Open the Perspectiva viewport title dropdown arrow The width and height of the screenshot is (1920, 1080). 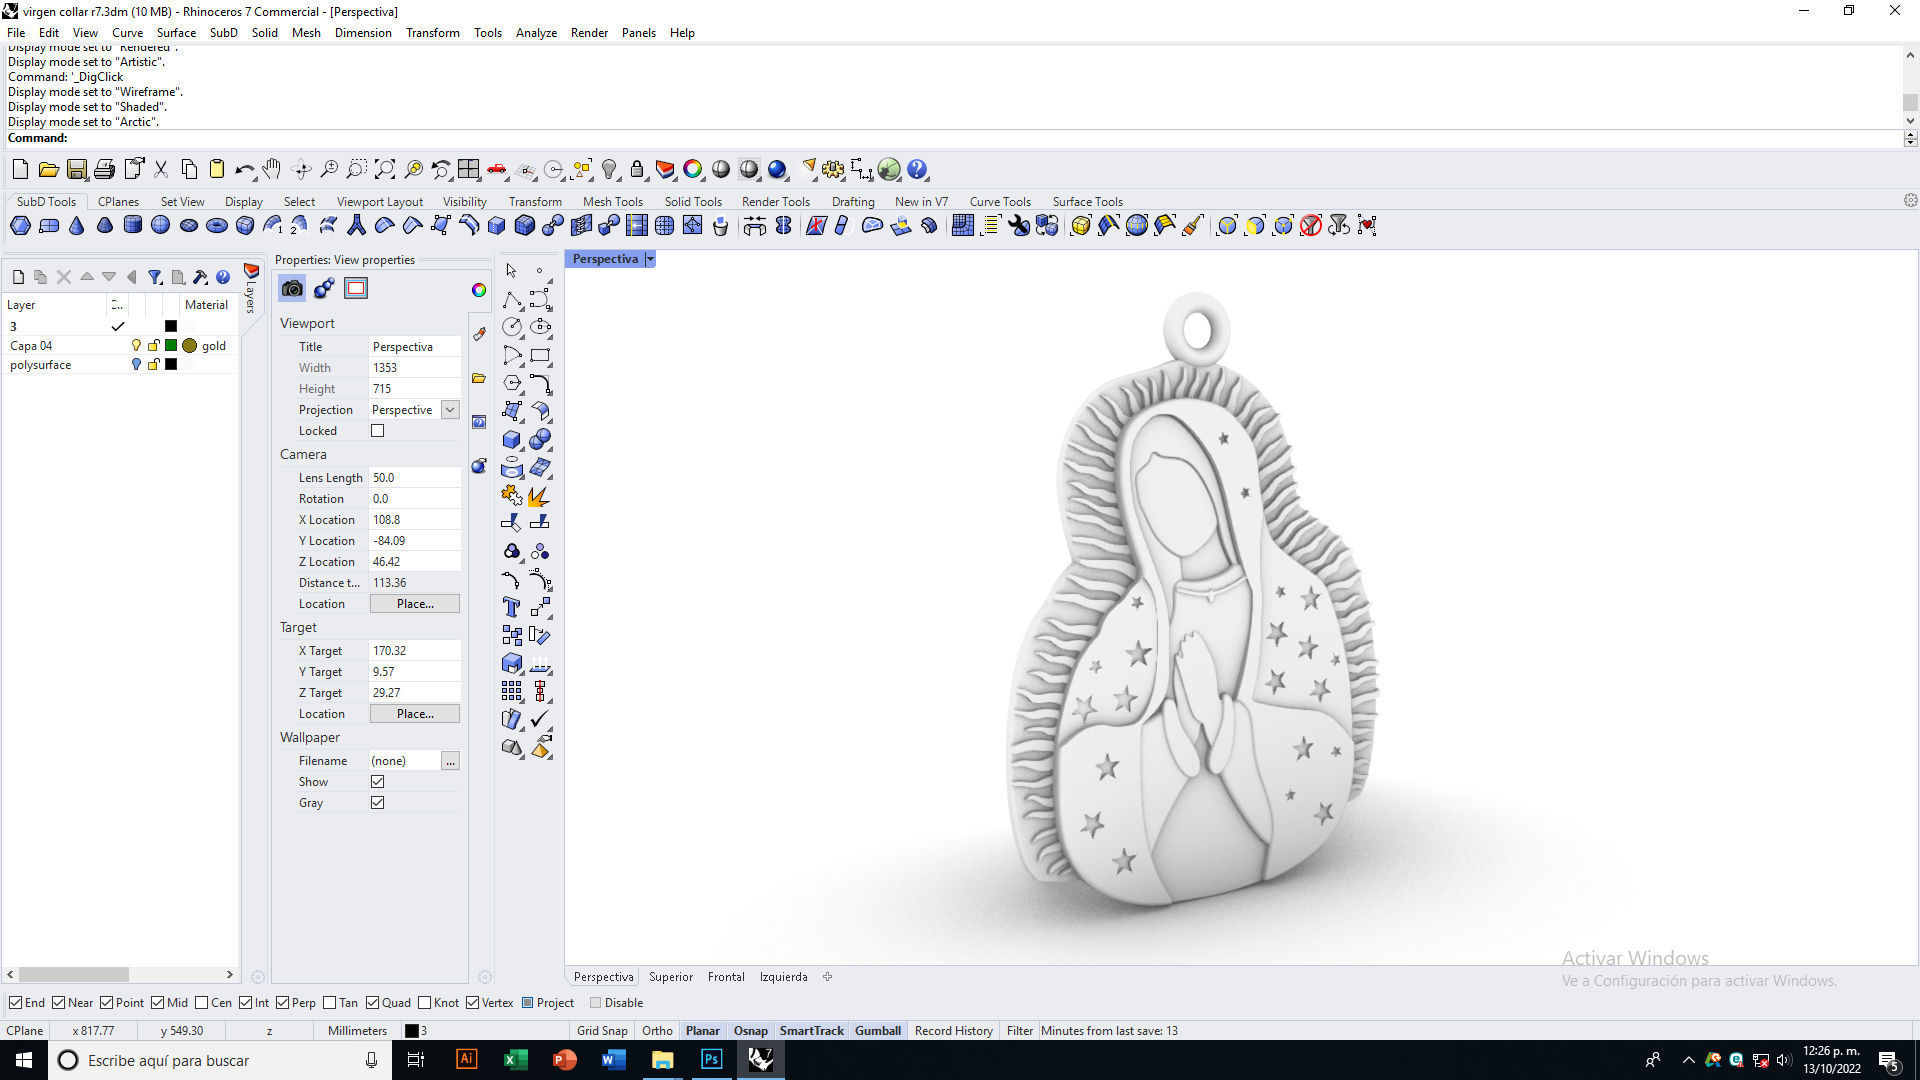pyautogui.click(x=650, y=259)
